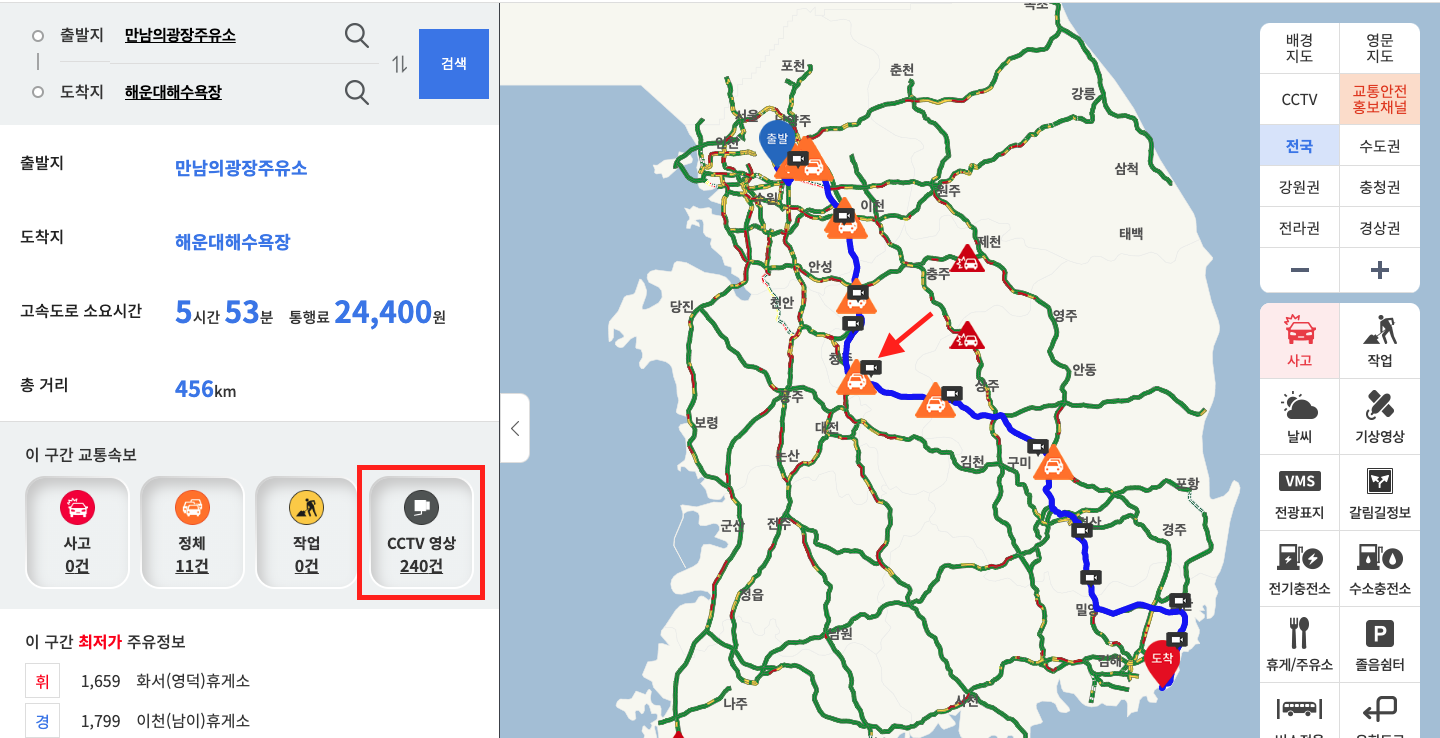
Task: Select 강원권 region view
Action: click(x=1299, y=187)
